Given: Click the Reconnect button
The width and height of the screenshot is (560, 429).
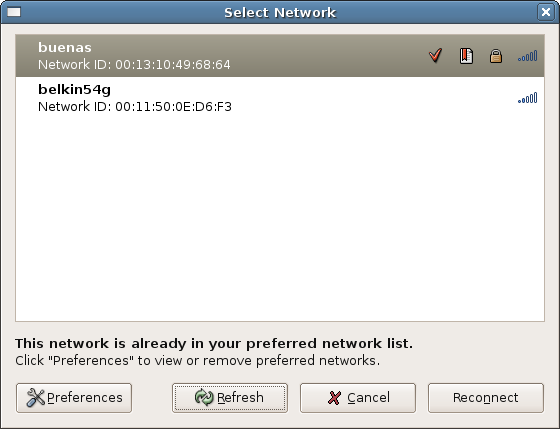Looking at the screenshot, I should [486, 398].
